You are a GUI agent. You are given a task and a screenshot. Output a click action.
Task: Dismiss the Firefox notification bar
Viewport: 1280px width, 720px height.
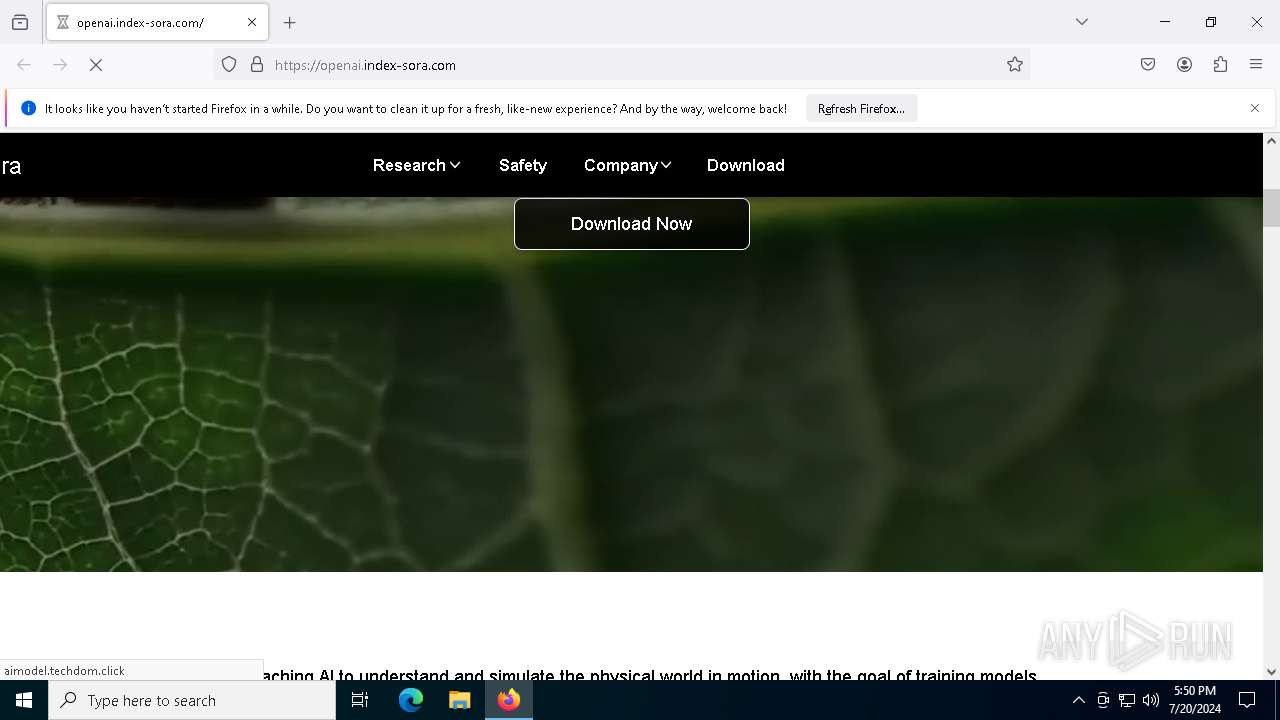tap(1255, 108)
